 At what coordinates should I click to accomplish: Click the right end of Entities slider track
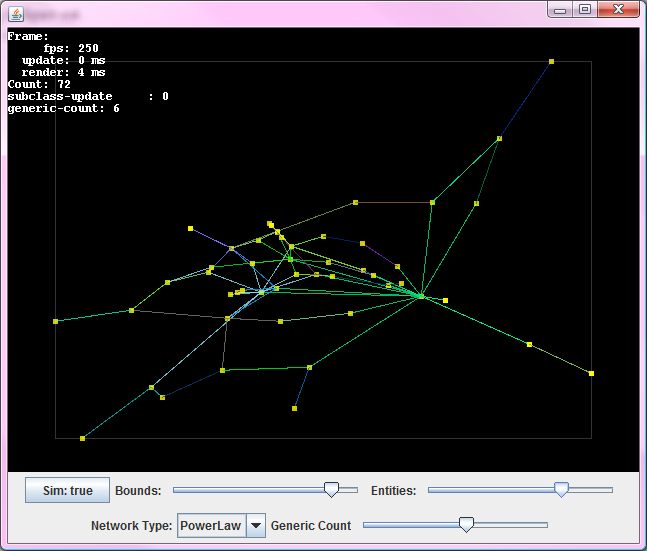click(x=610, y=490)
